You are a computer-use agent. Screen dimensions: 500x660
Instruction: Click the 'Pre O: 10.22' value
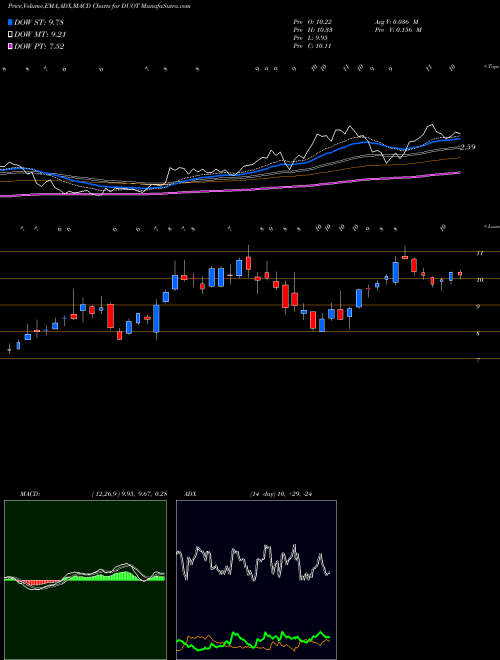(313, 22)
